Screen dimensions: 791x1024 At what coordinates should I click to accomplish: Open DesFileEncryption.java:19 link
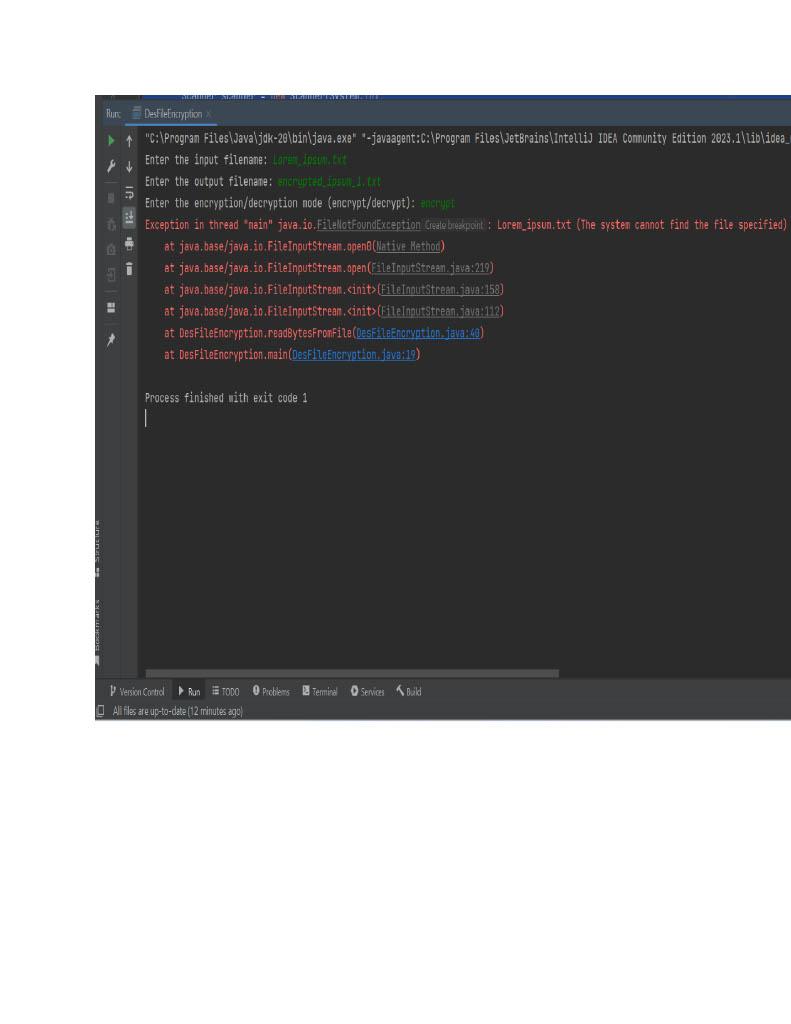pos(354,355)
